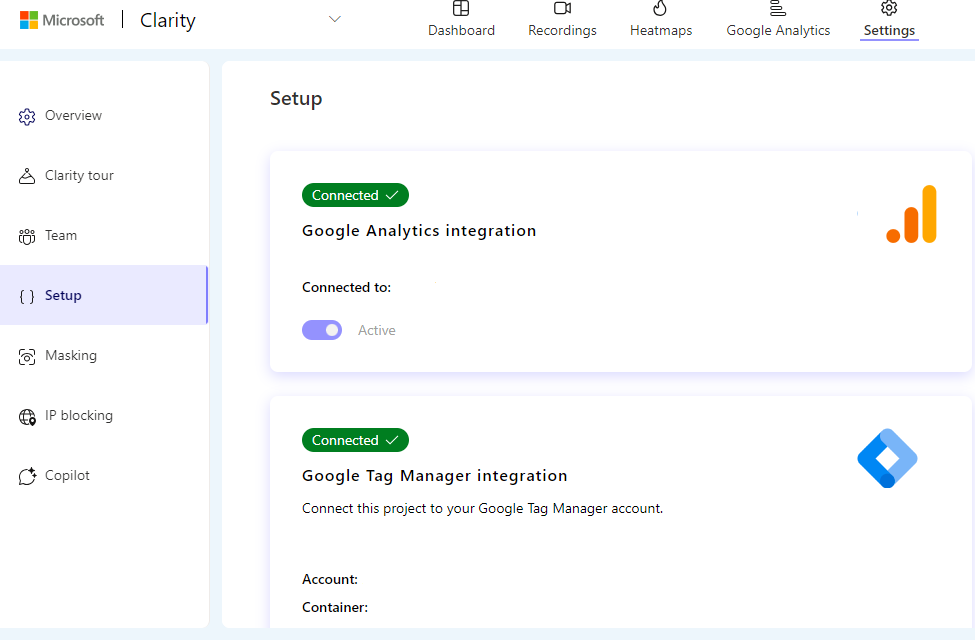975x640 pixels.
Task: Open the project selector dropdown chevron
Action: click(x=335, y=19)
